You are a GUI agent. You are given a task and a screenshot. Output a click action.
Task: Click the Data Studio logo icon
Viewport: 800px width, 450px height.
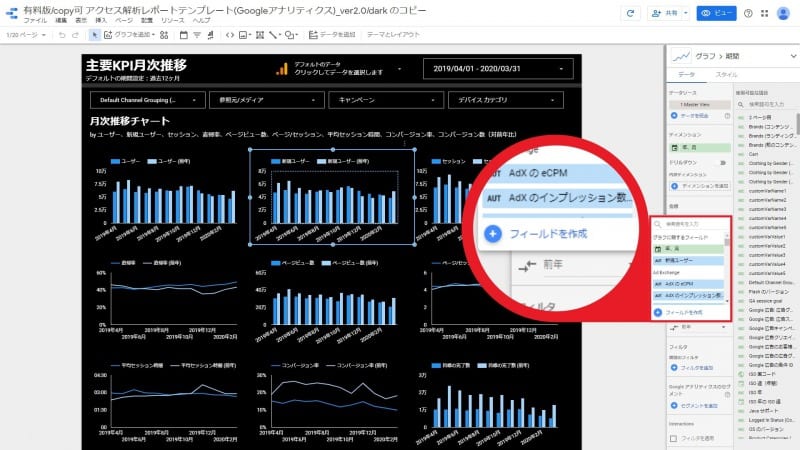(11, 13)
